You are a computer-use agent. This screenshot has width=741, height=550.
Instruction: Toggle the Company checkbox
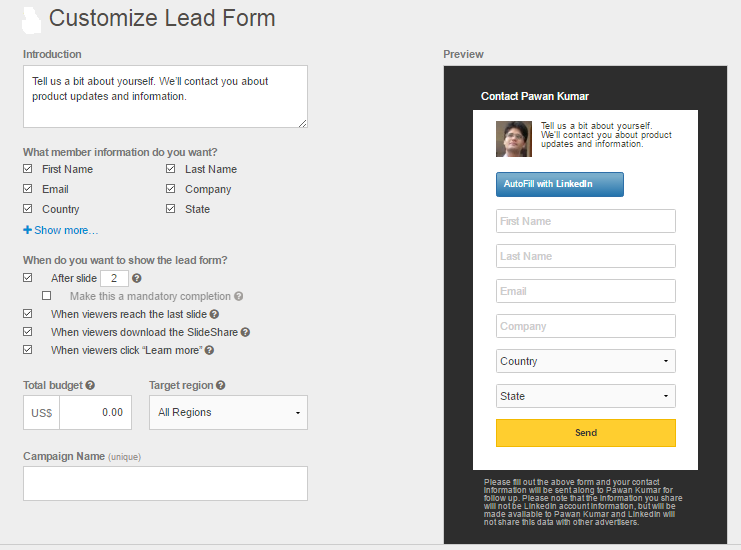(171, 189)
